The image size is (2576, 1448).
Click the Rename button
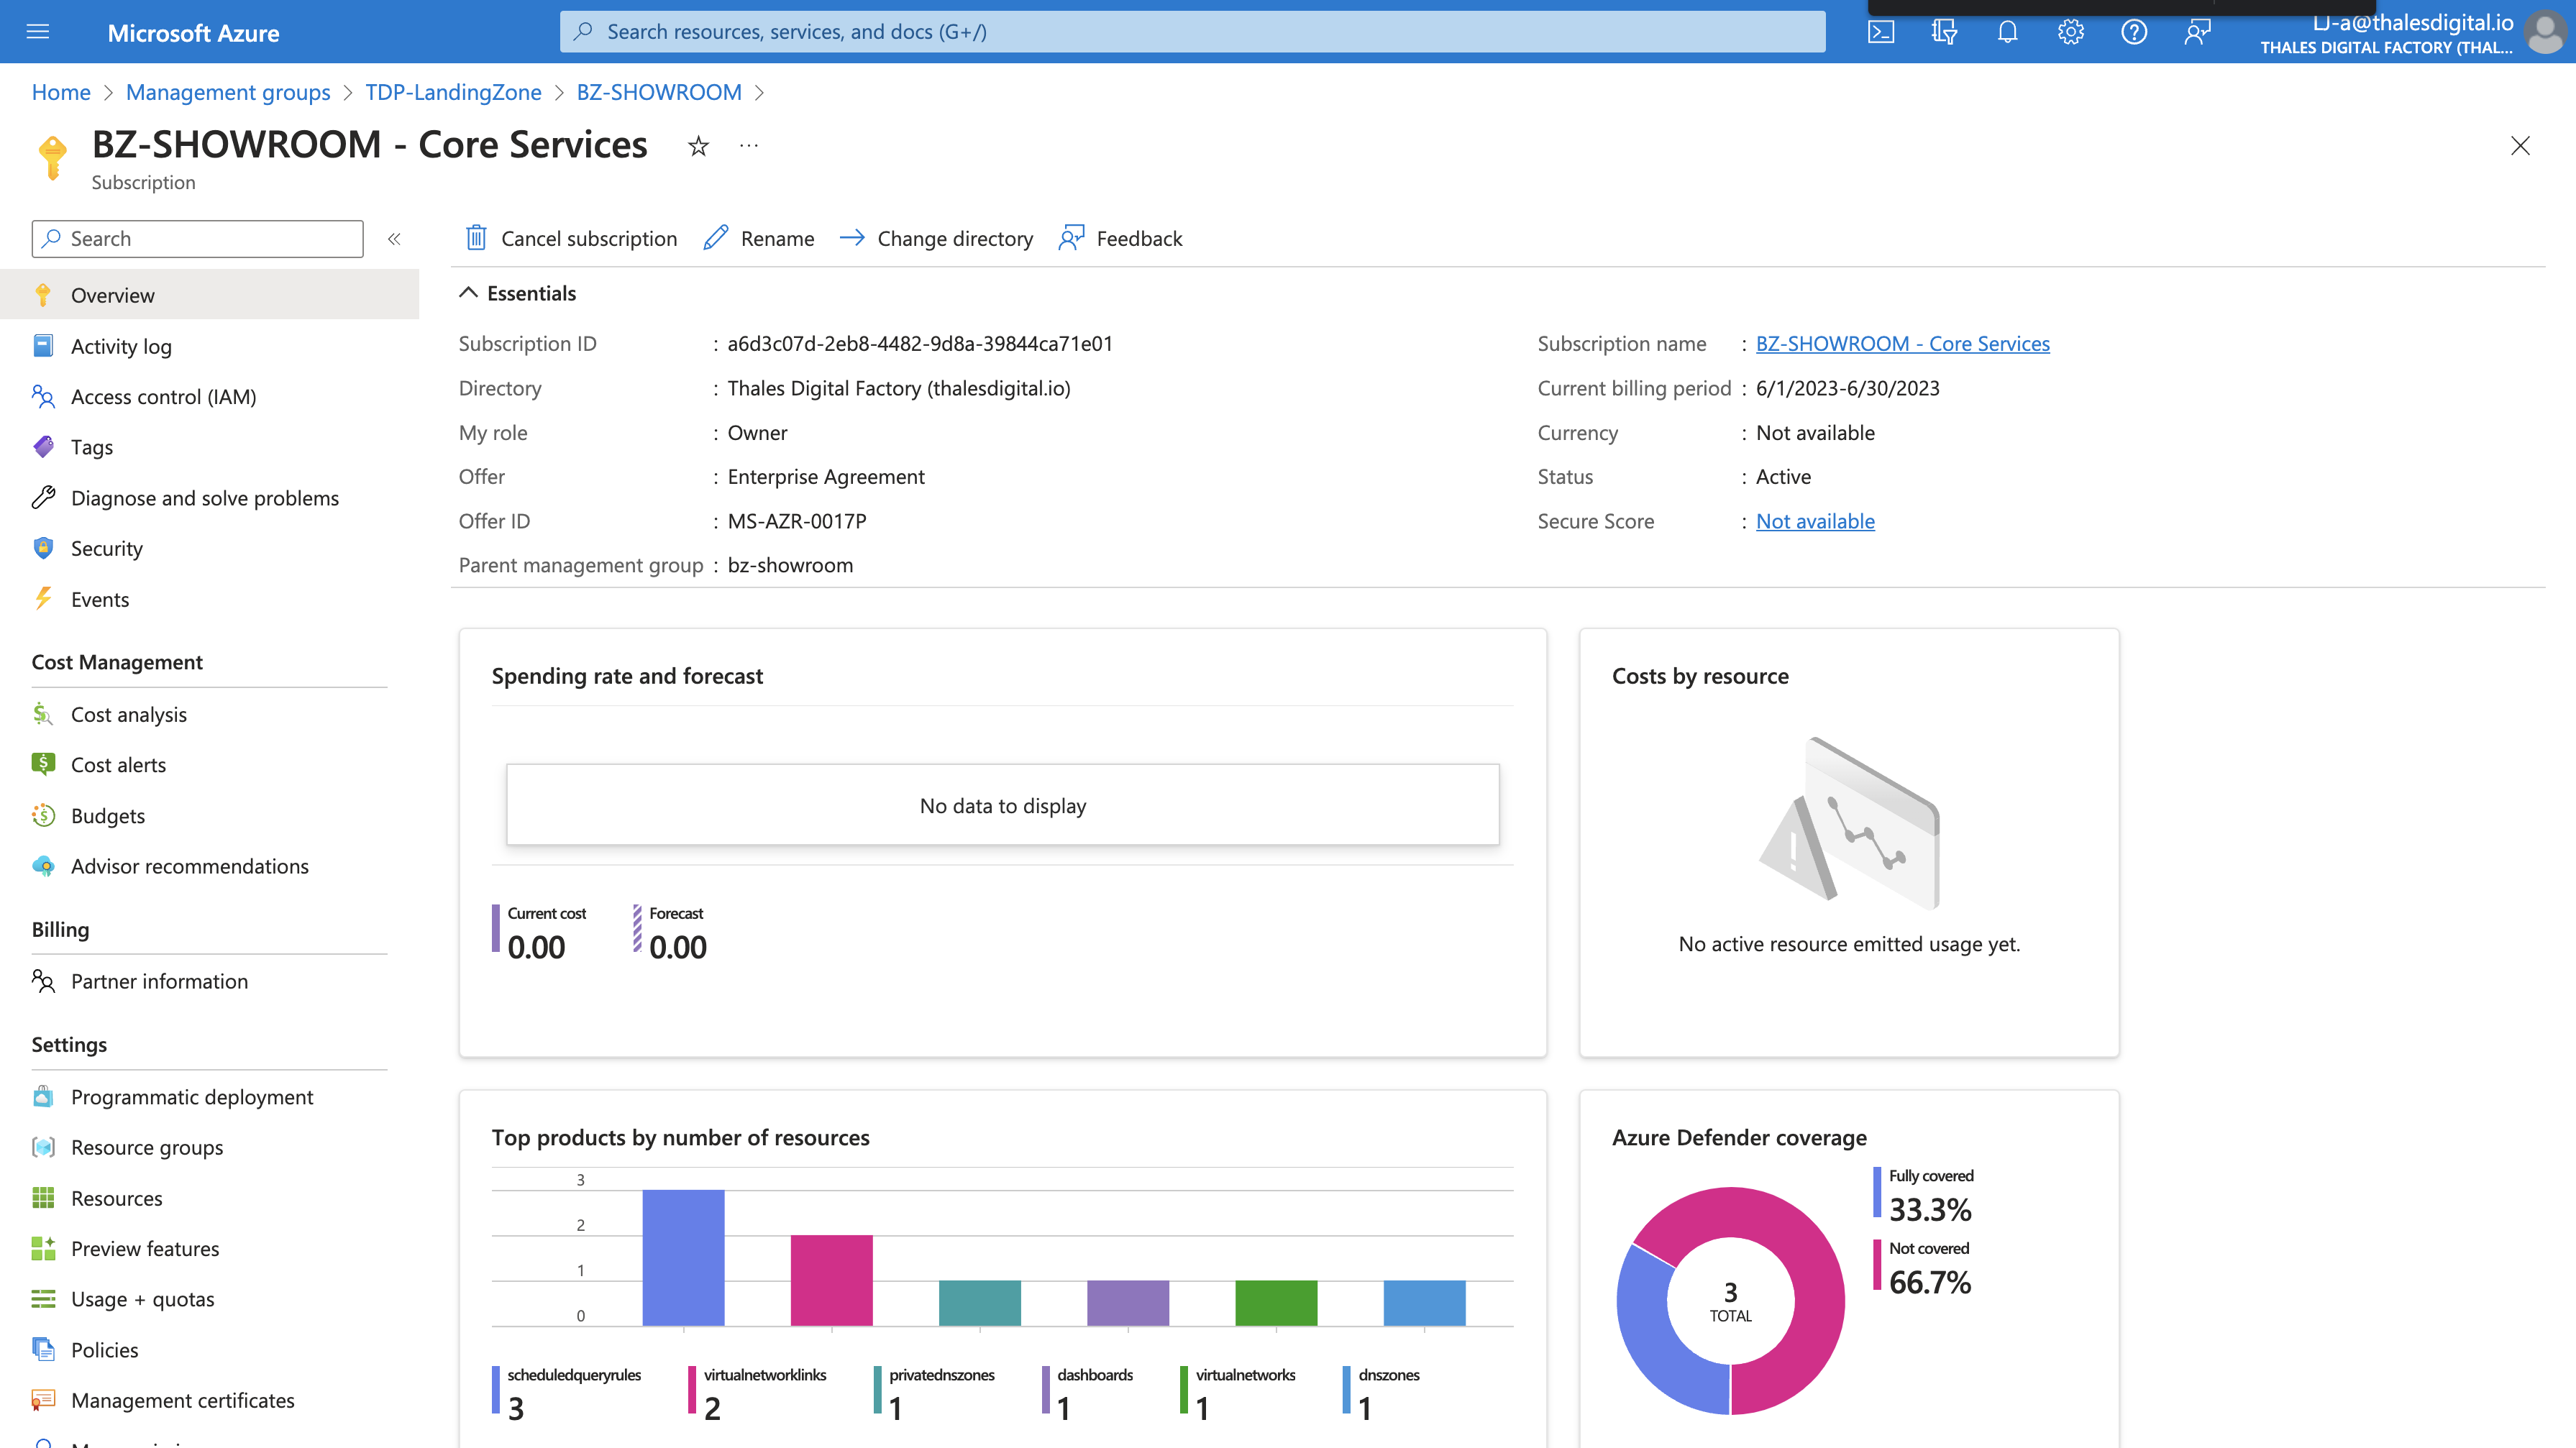coord(759,238)
